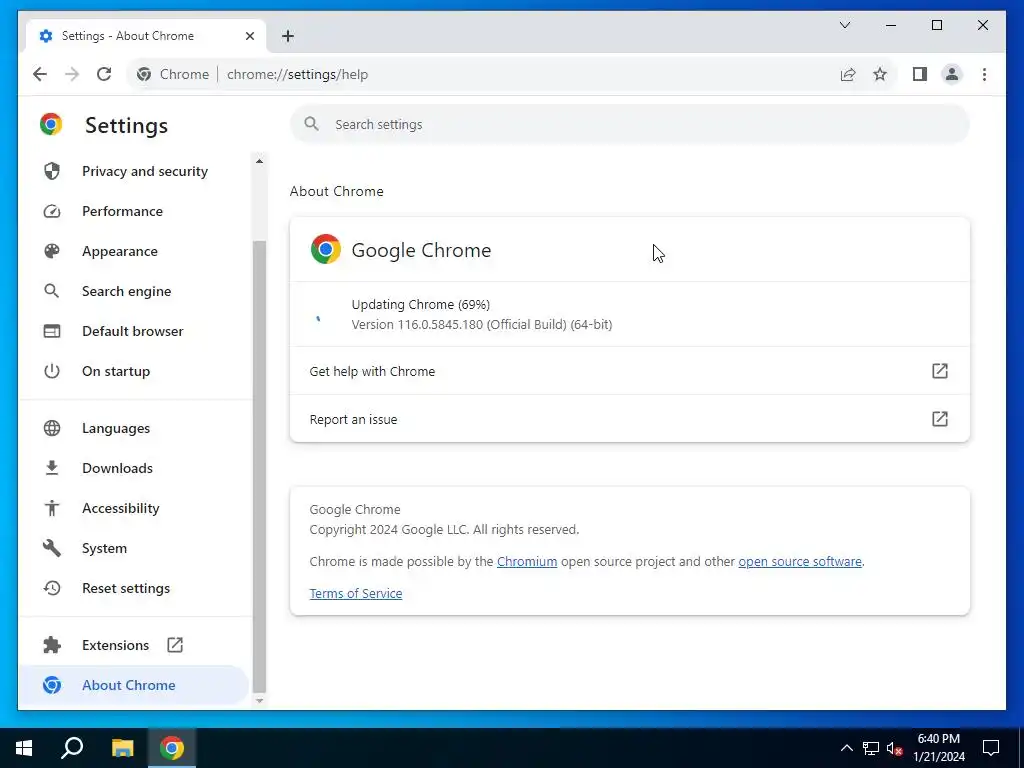Open the Windows Start menu
This screenshot has width=1024, height=768.
[24, 748]
